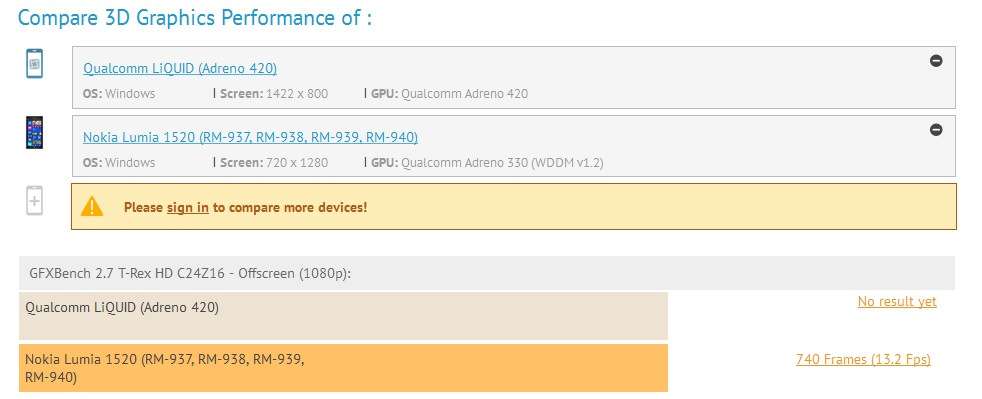The width and height of the screenshot is (982, 399).
Task: Open the Qualcomm LiQUID (Adreno 420) link
Action: click(180, 68)
